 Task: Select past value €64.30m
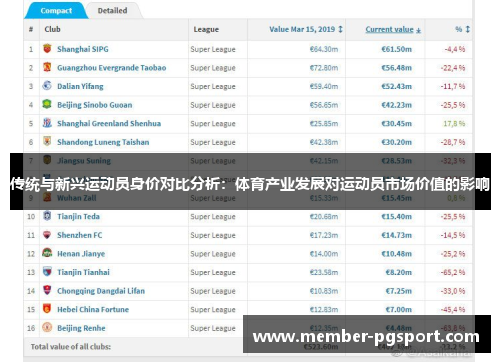click(x=324, y=49)
